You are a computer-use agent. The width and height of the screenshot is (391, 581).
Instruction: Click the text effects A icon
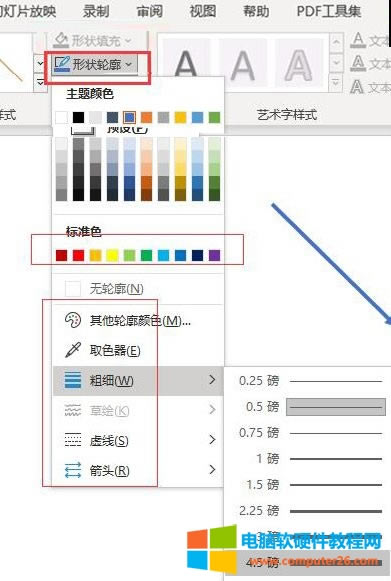point(357,86)
